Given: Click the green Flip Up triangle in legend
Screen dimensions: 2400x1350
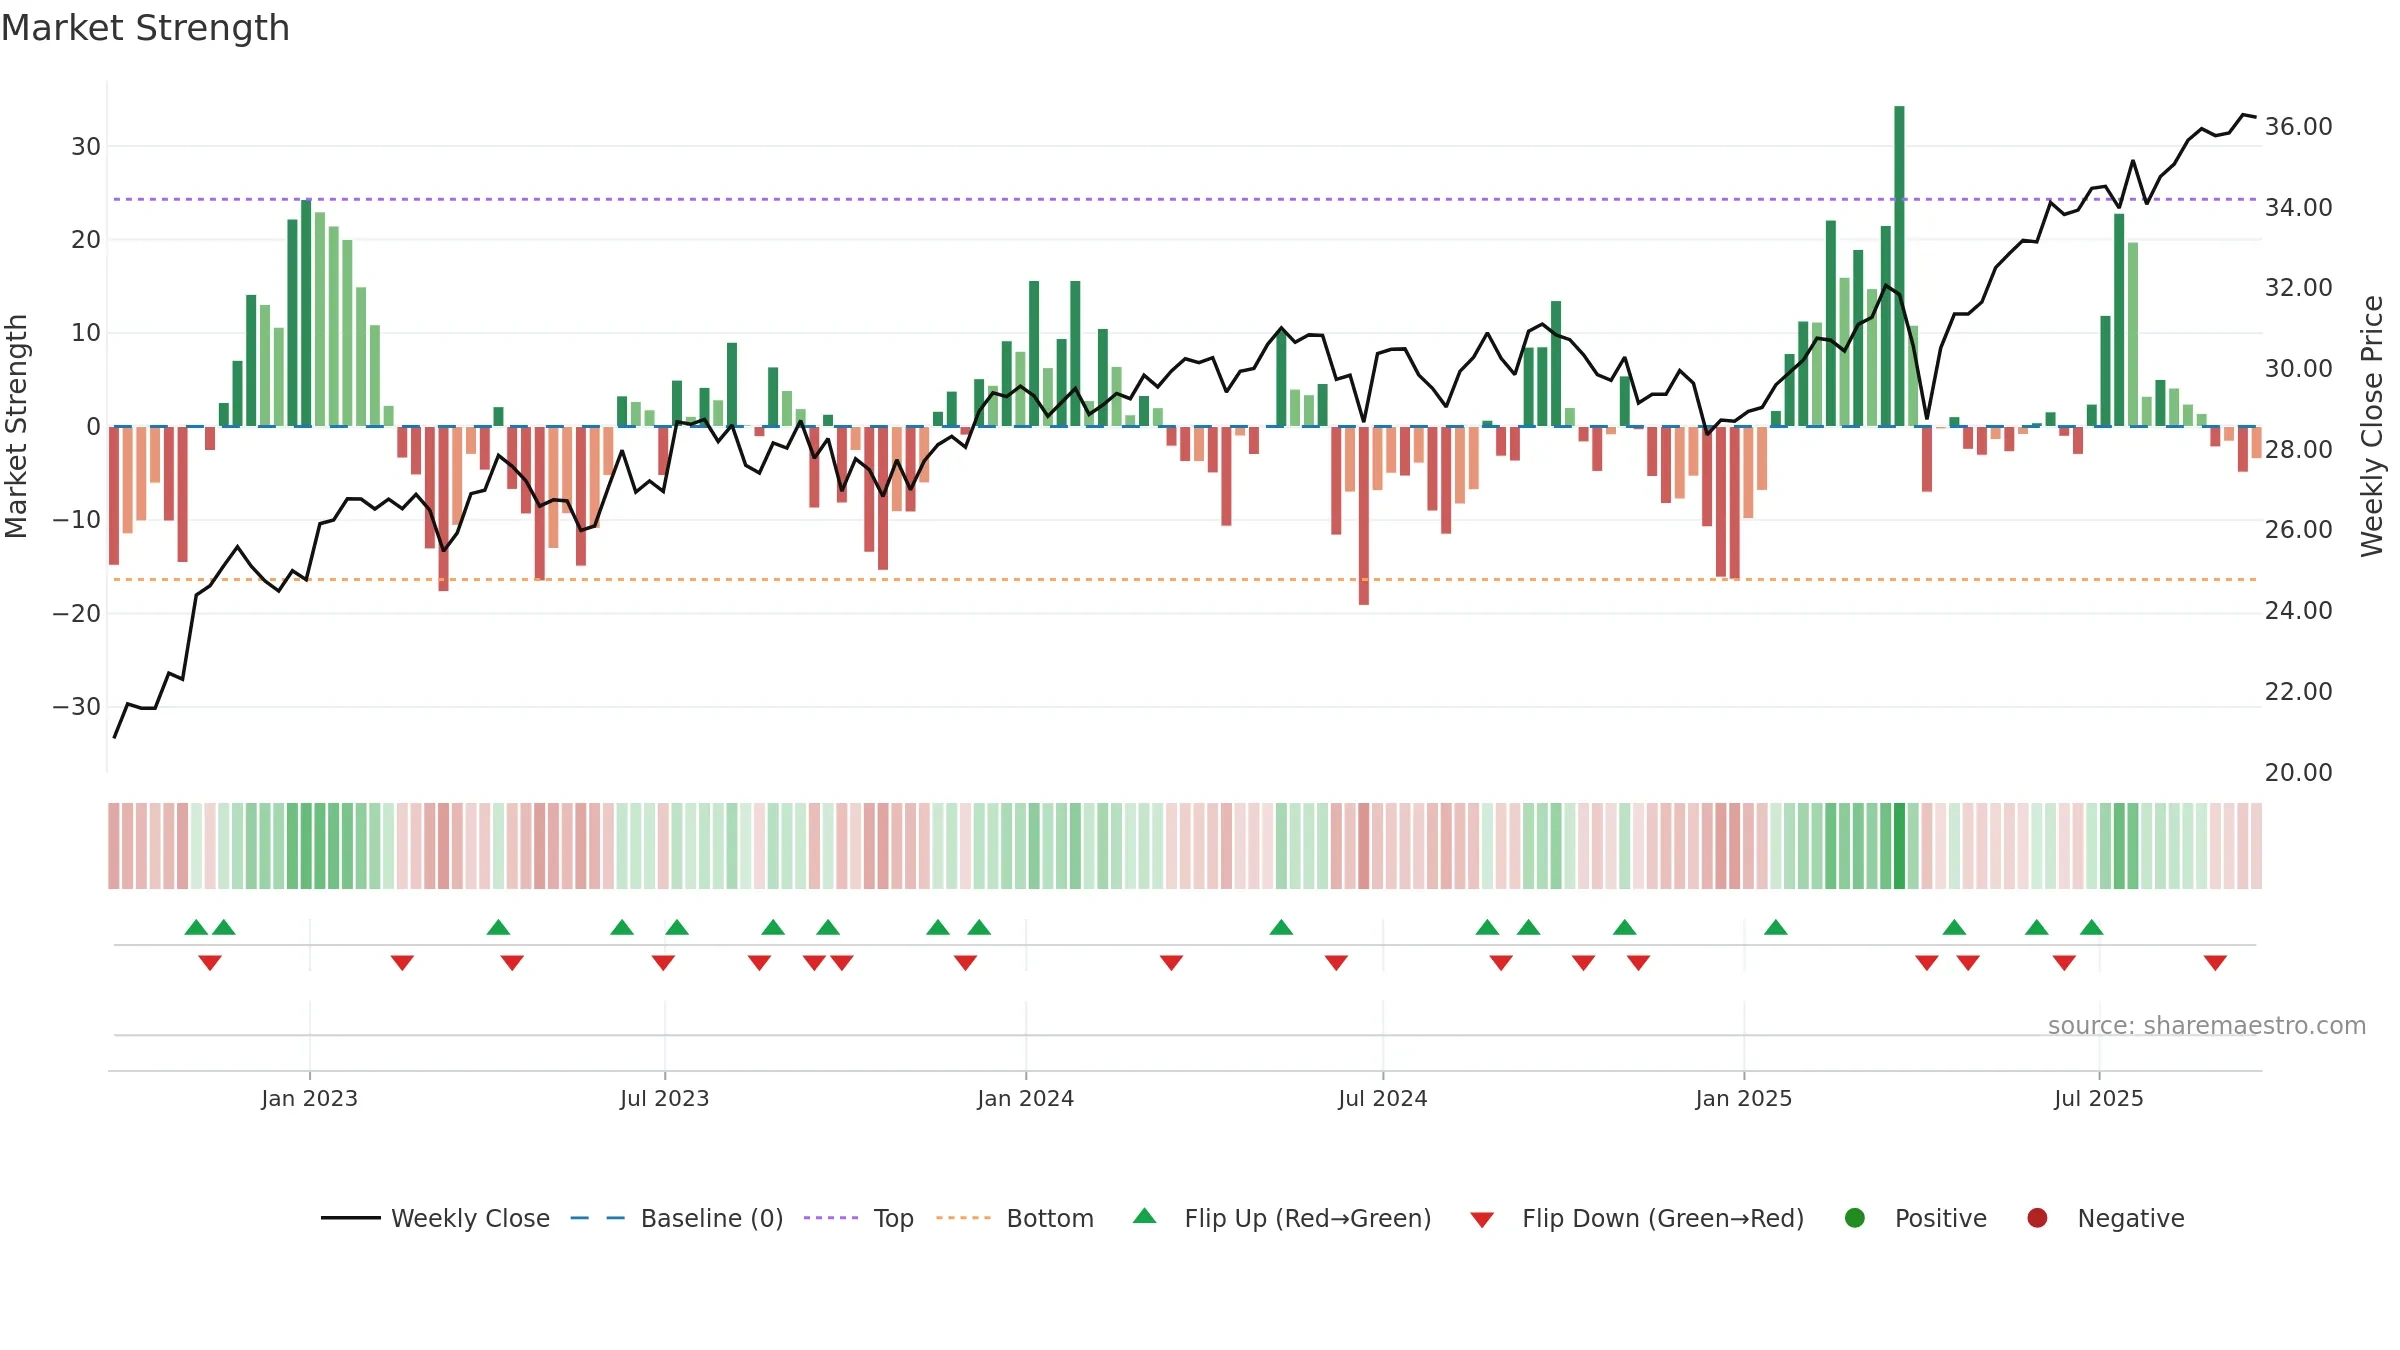Looking at the screenshot, I should (x=1144, y=1216).
